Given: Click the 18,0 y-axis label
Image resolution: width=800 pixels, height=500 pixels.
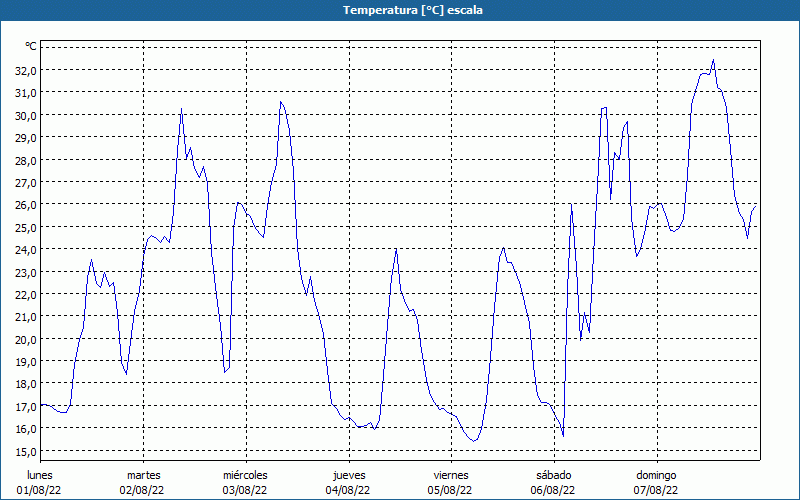Looking at the screenshot, I should [x=26, y=384].
